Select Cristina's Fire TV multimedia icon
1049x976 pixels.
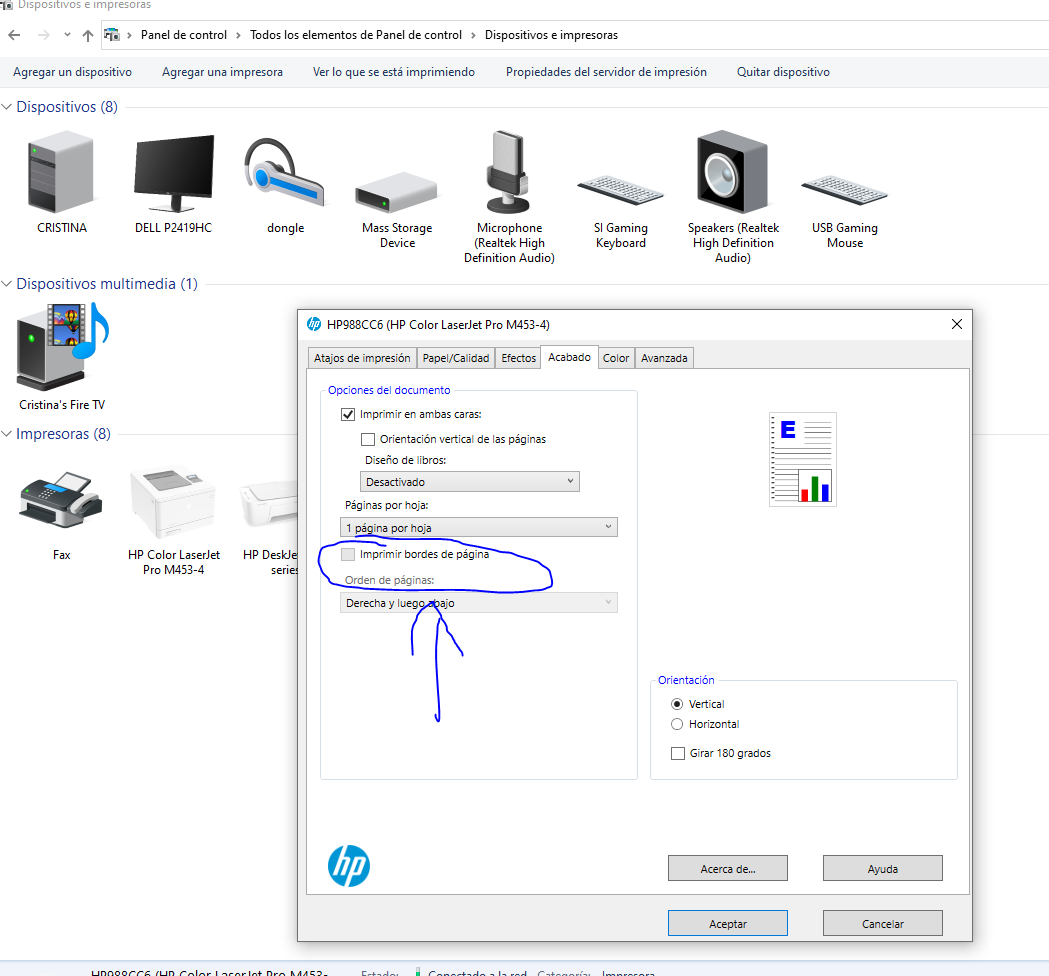[x=62, y=347]
